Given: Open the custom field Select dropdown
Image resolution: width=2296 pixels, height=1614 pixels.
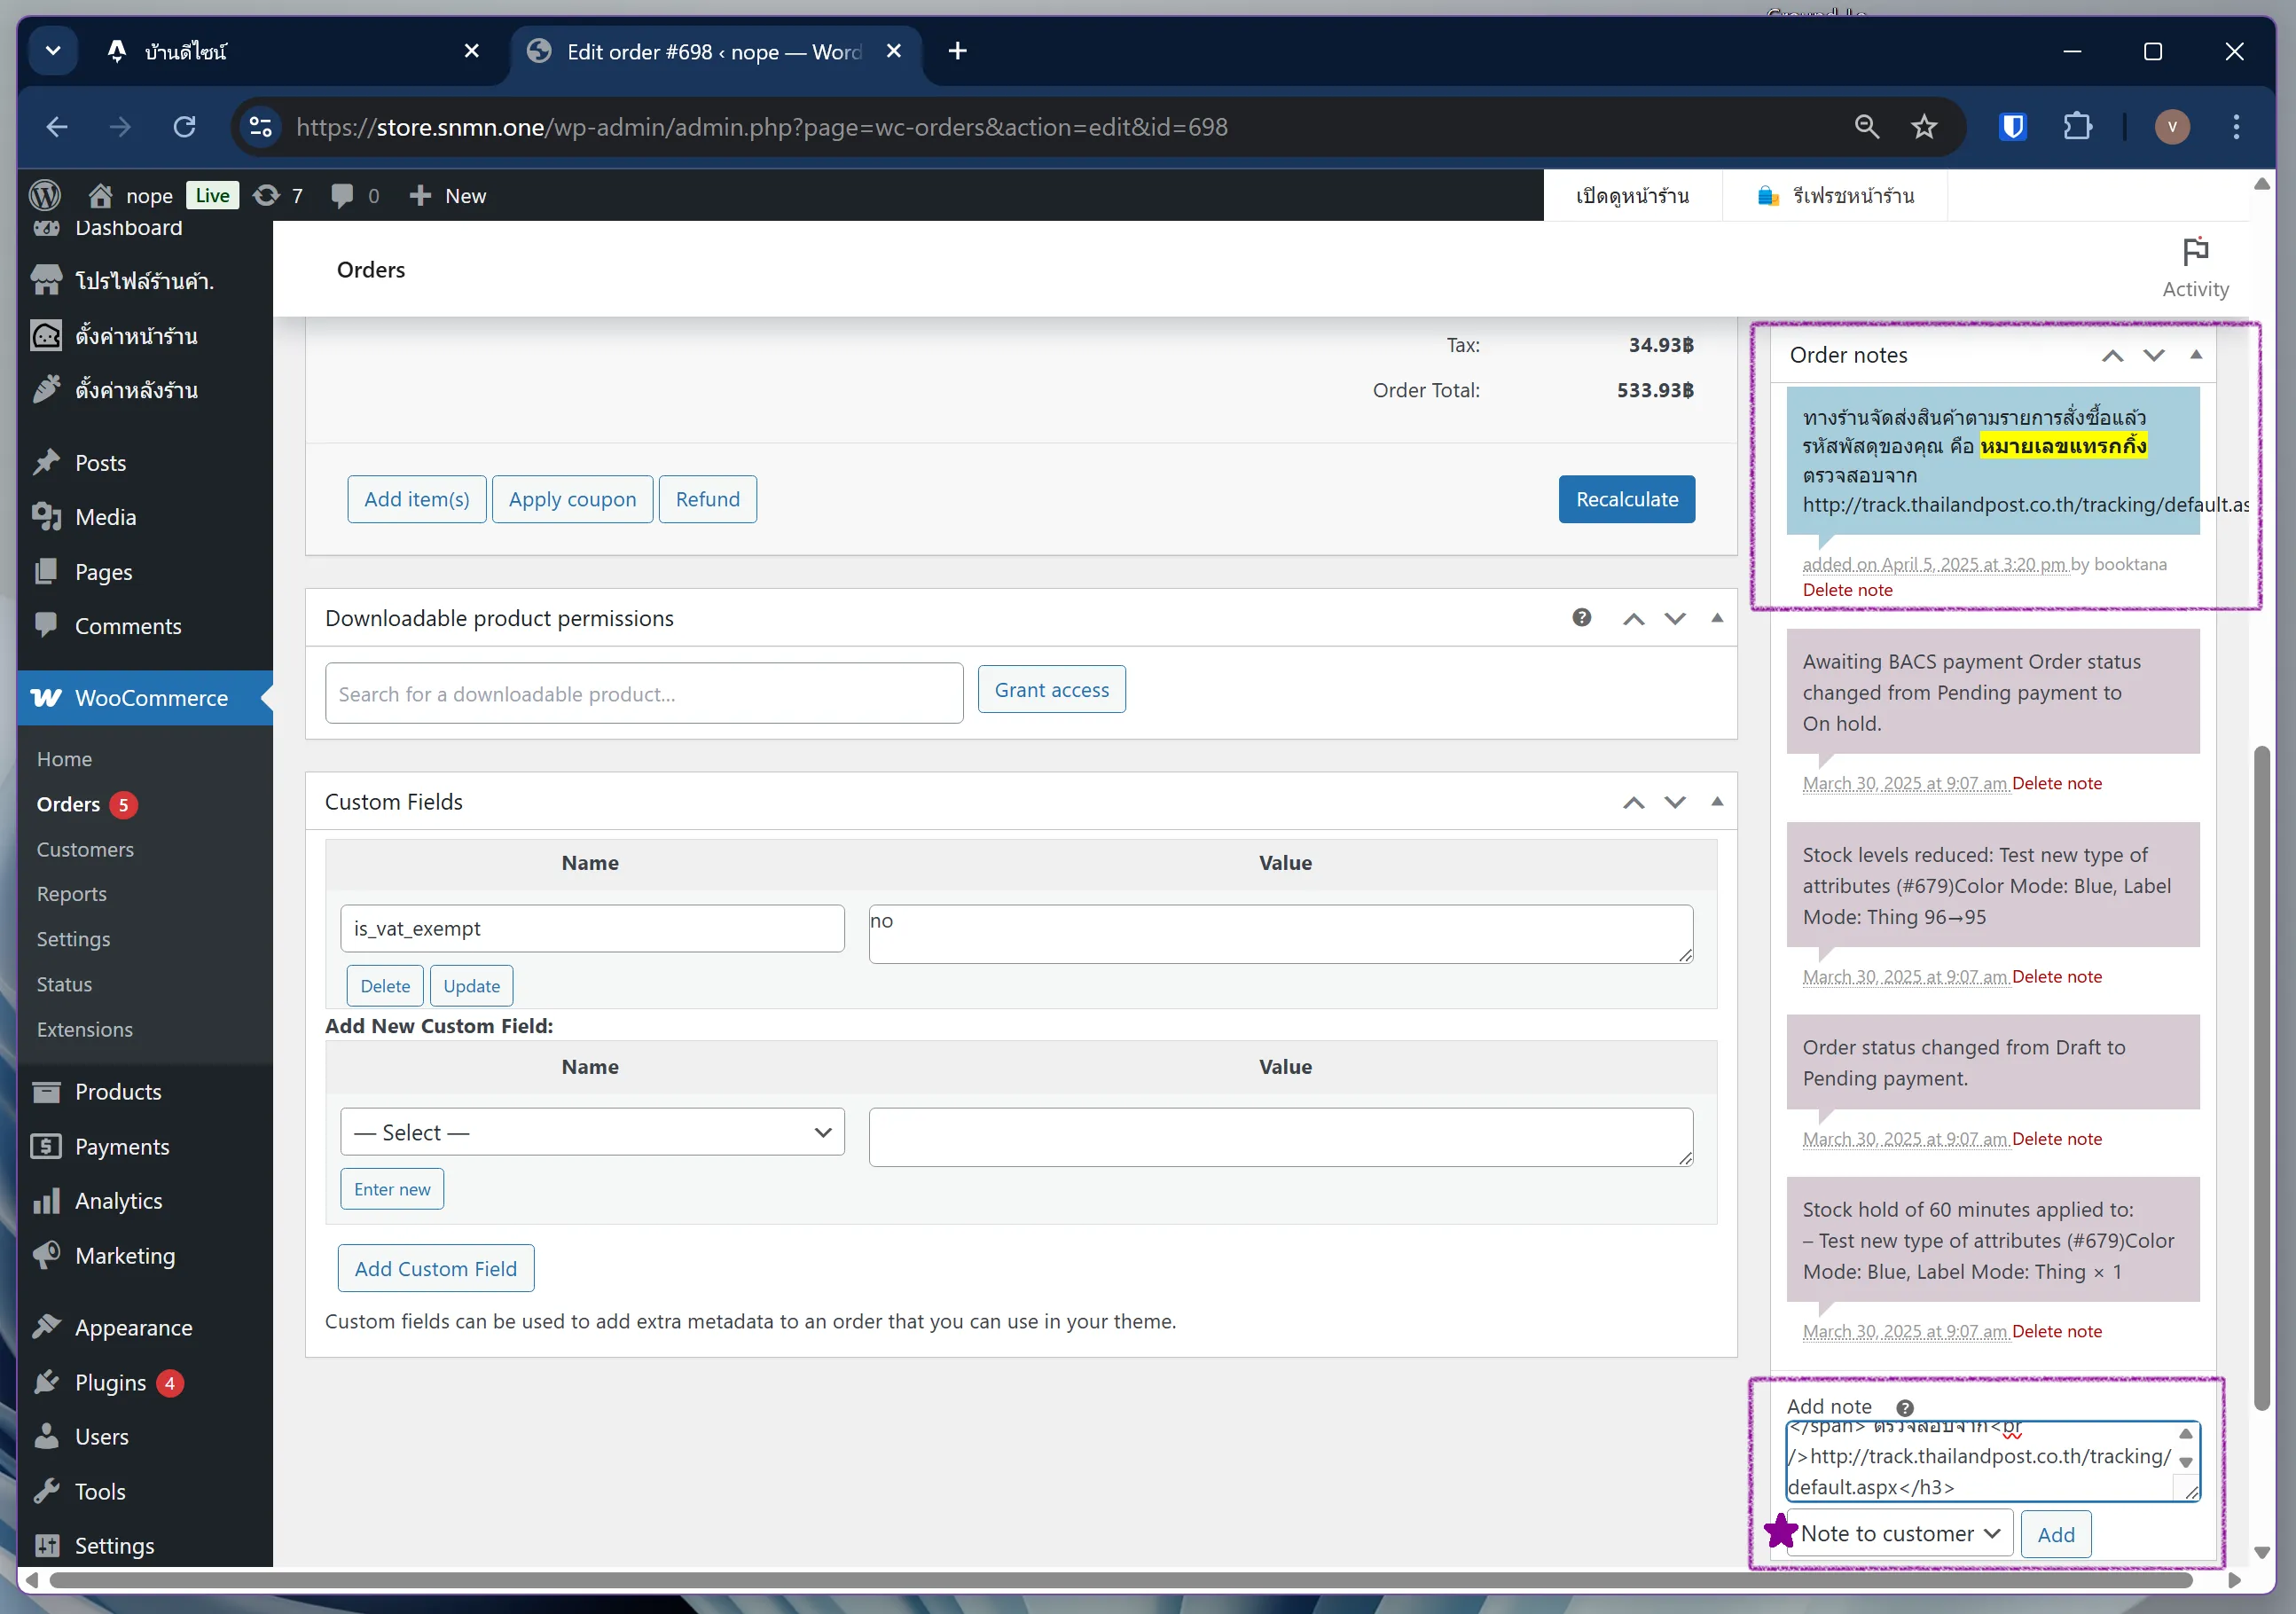Looking at the screenshot, I should (592, 1132).
